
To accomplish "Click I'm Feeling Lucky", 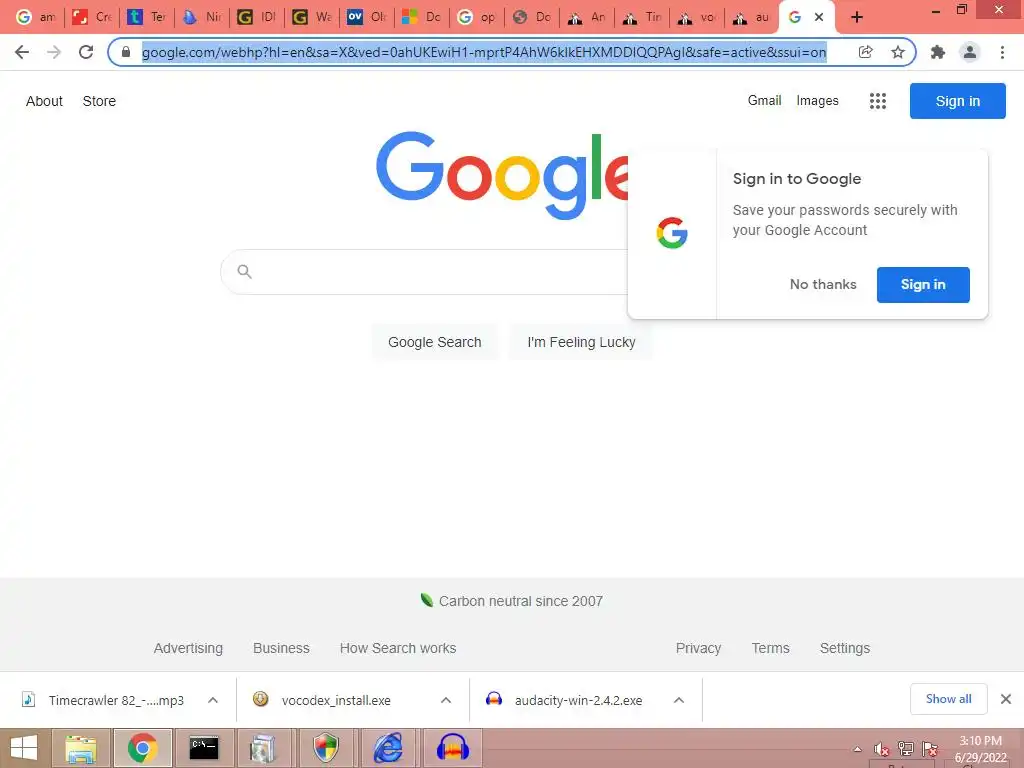I will click(x=581, y=342).
